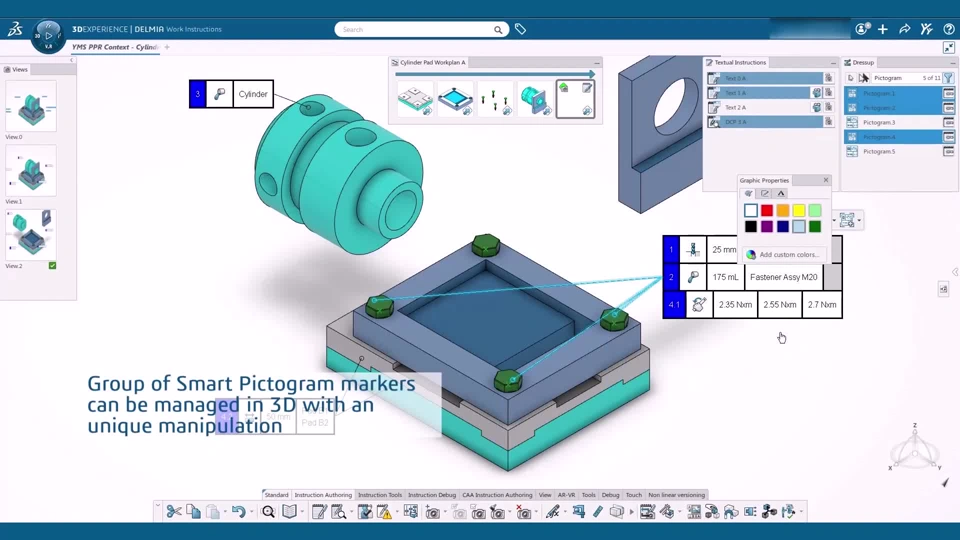Click the Cut scissors icon in the toolbar
Screen dimensions: 960x540
174,512
